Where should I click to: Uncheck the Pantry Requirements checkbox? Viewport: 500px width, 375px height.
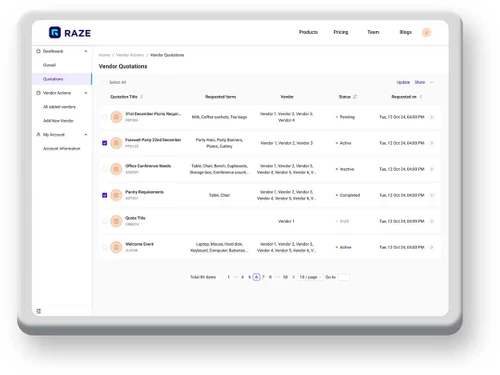[x=104, y=195]
